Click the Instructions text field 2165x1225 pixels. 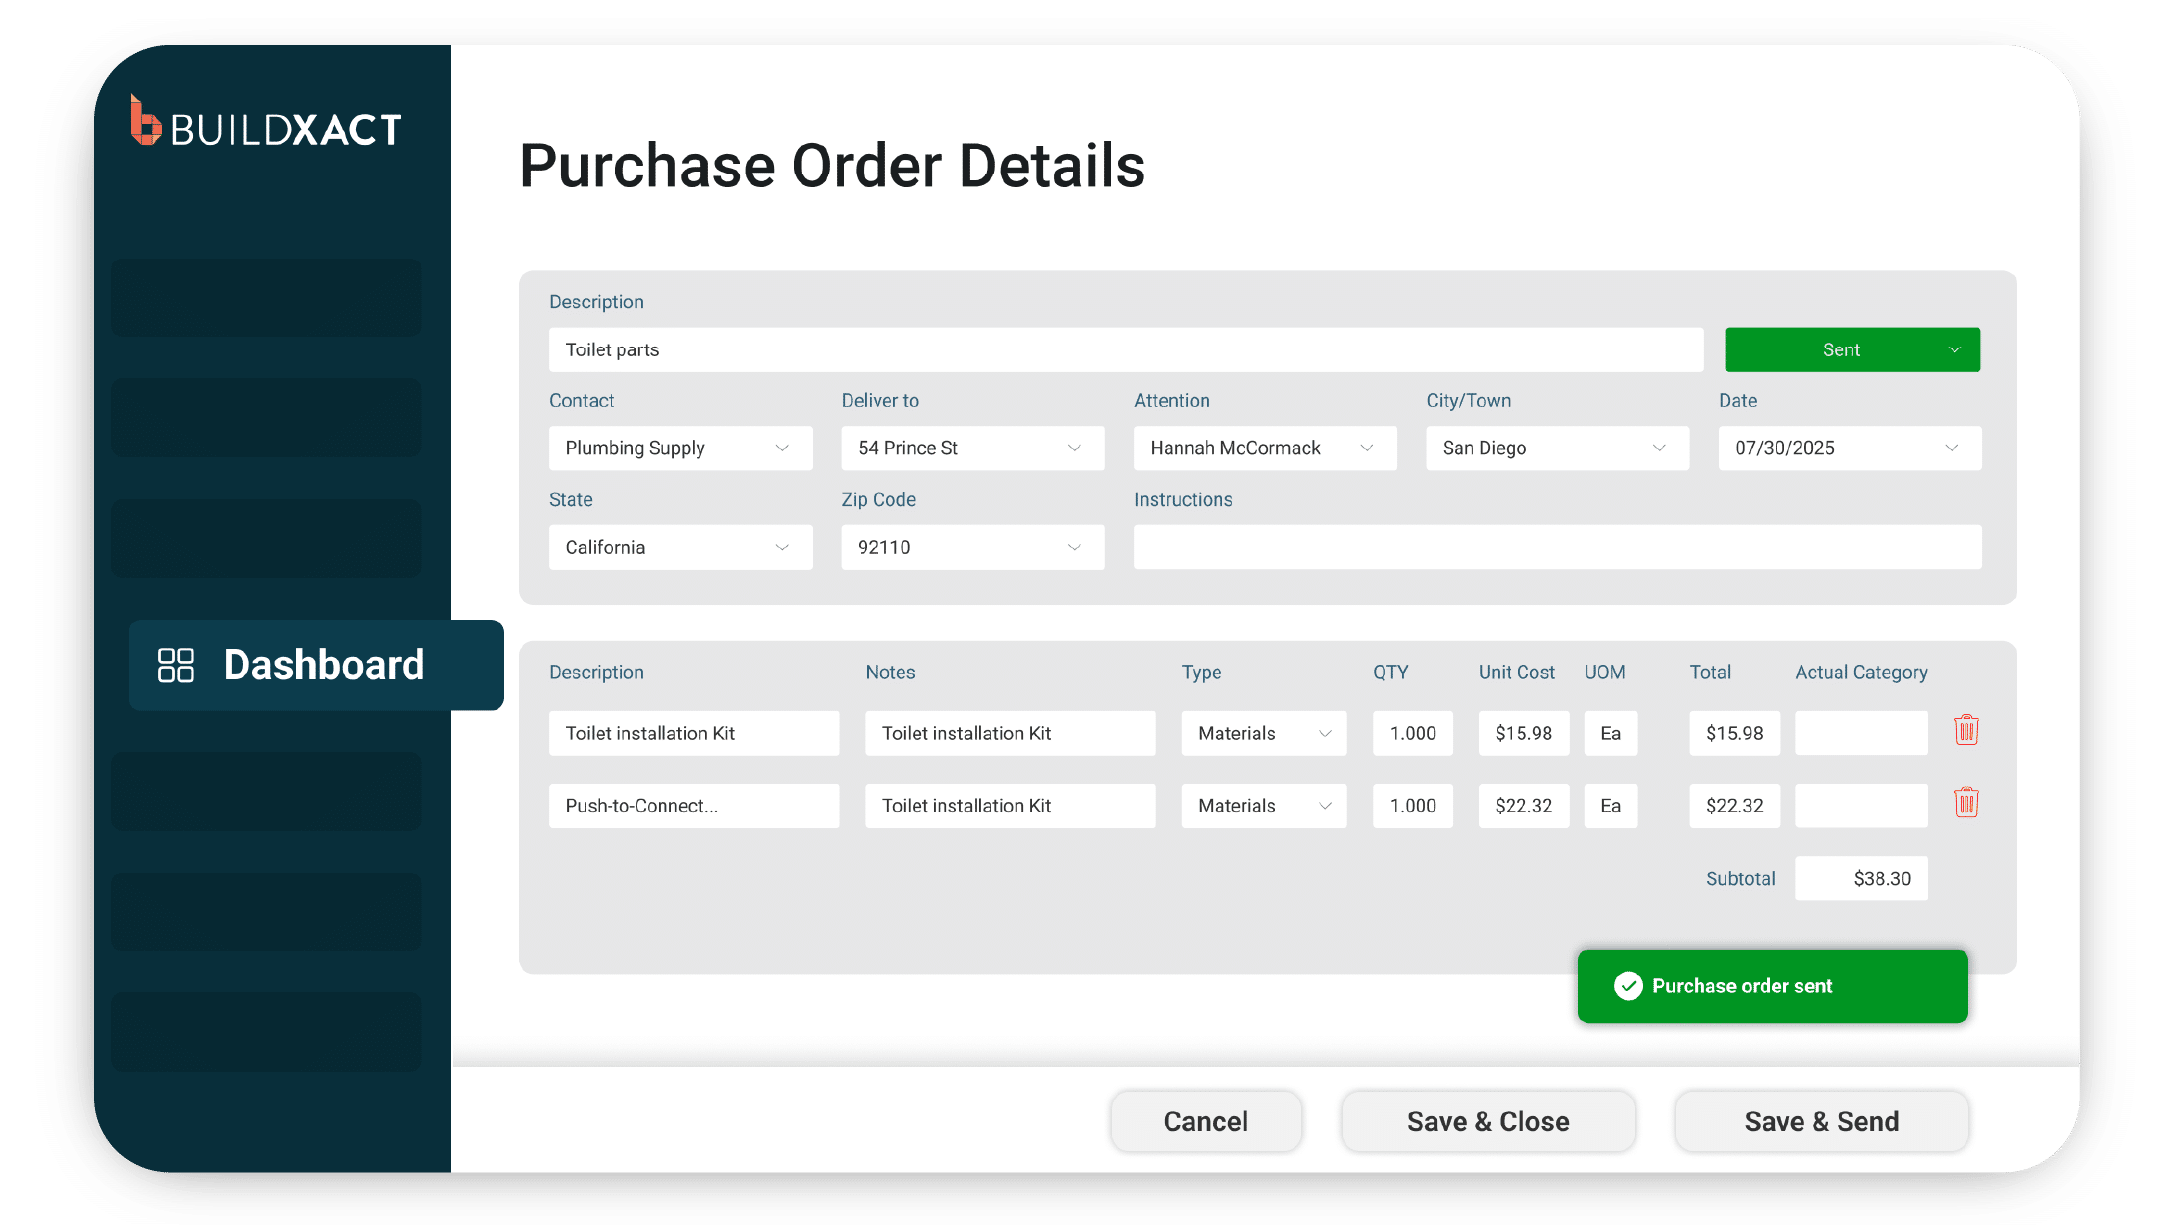pos(1556,546)
